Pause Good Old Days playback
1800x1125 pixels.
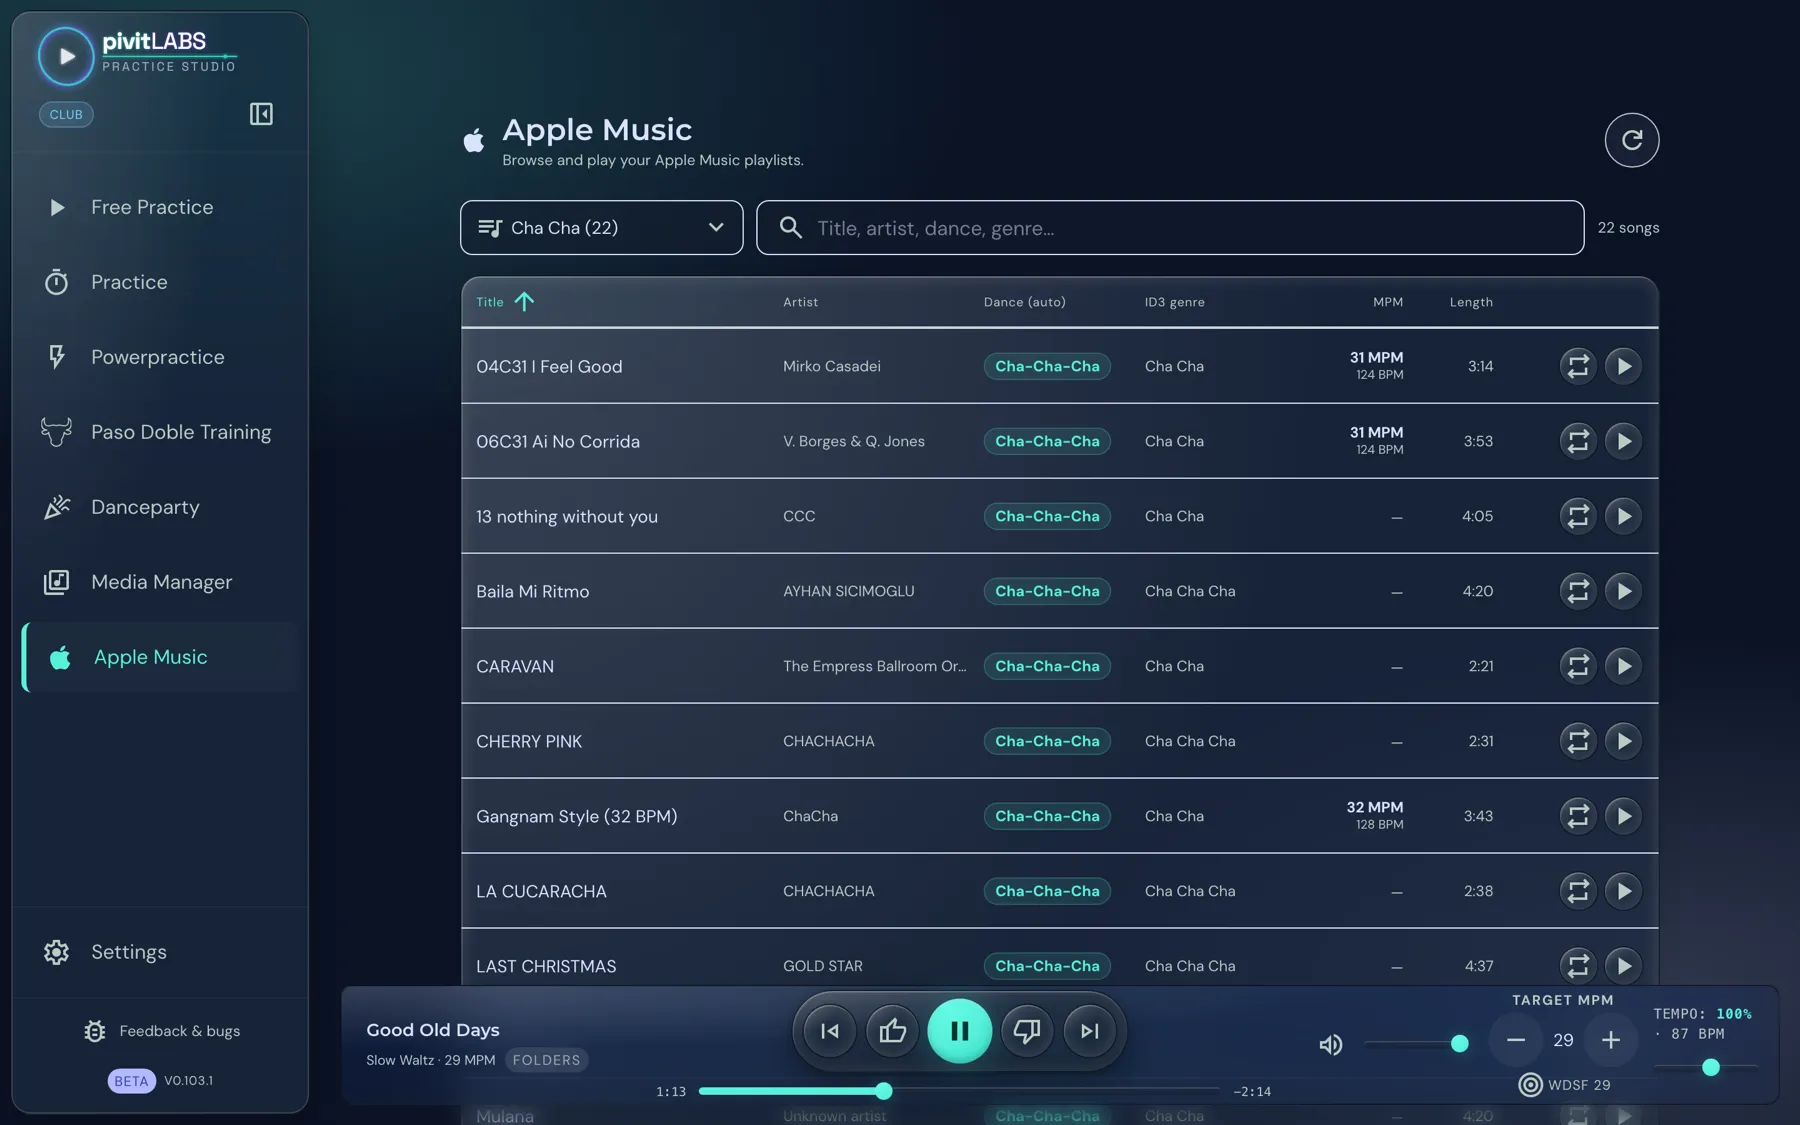tap(959, 1031)
